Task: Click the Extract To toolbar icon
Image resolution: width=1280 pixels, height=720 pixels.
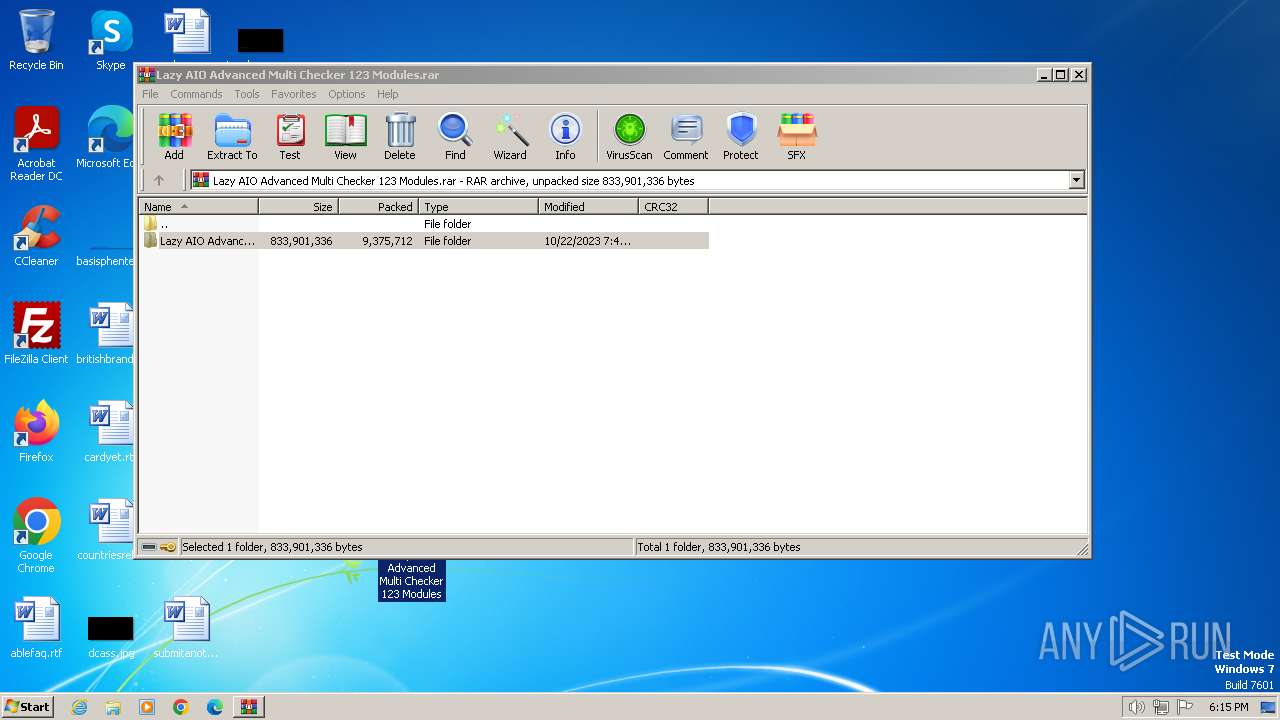Action: pyautogui.click(x=232, y=137)
